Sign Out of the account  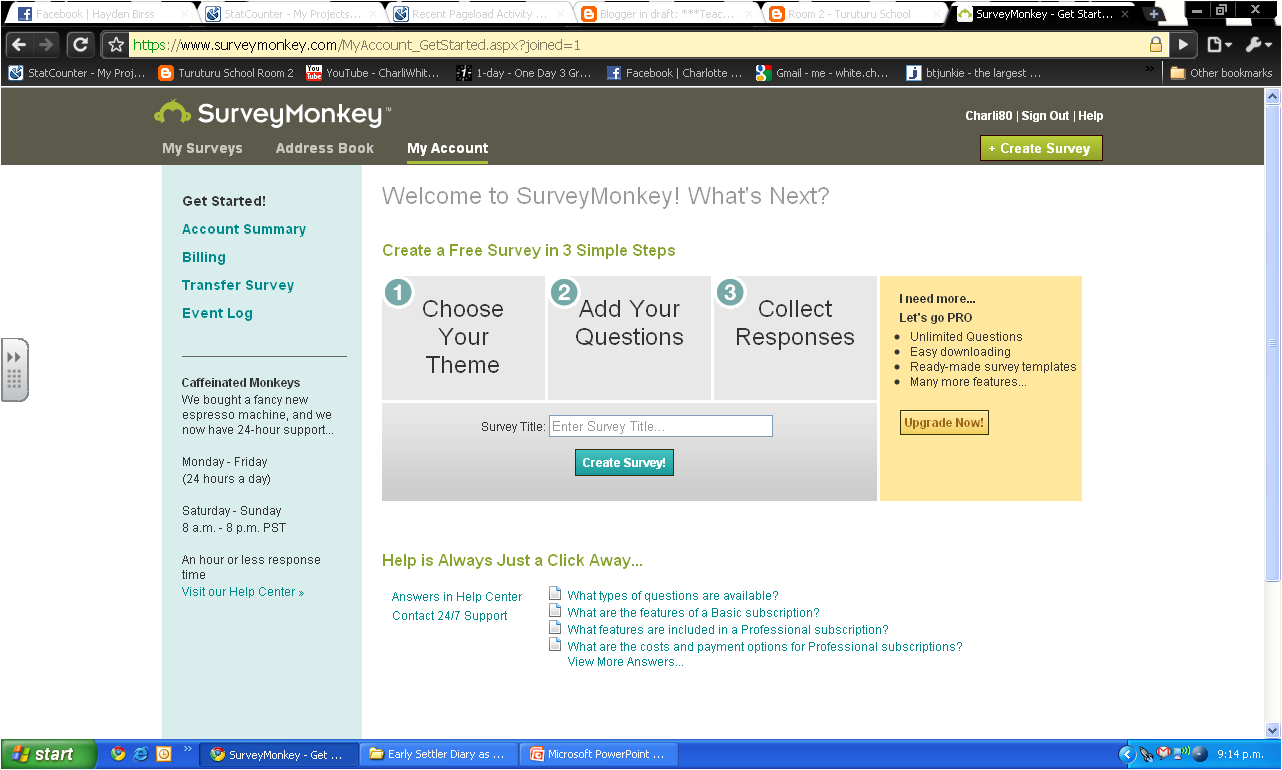[x=1045, y=116]
